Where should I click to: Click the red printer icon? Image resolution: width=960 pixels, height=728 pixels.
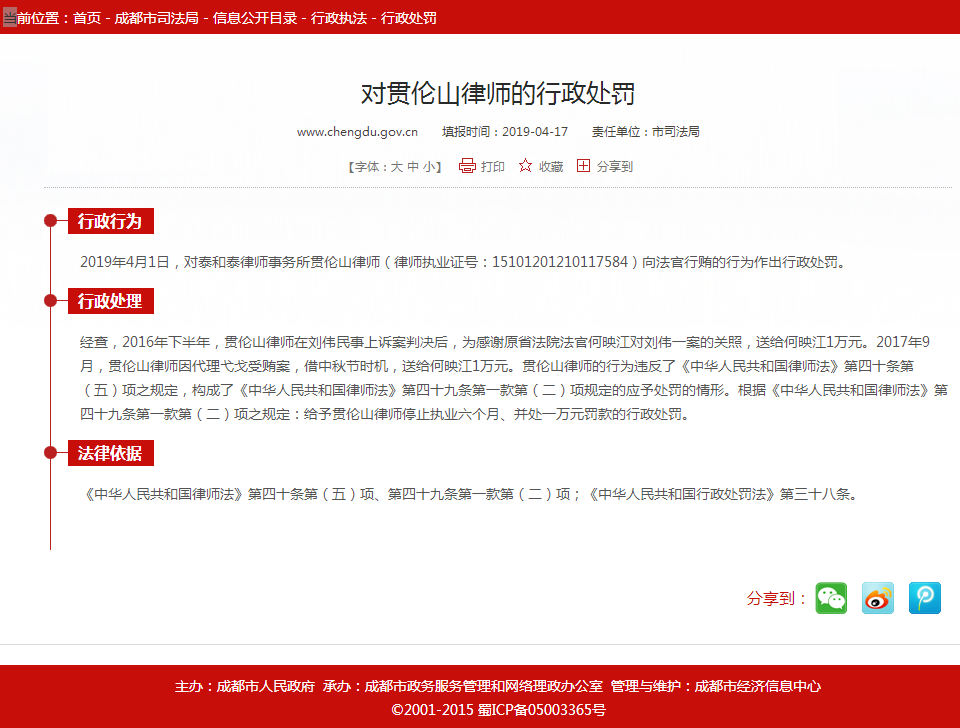[467, 166]
